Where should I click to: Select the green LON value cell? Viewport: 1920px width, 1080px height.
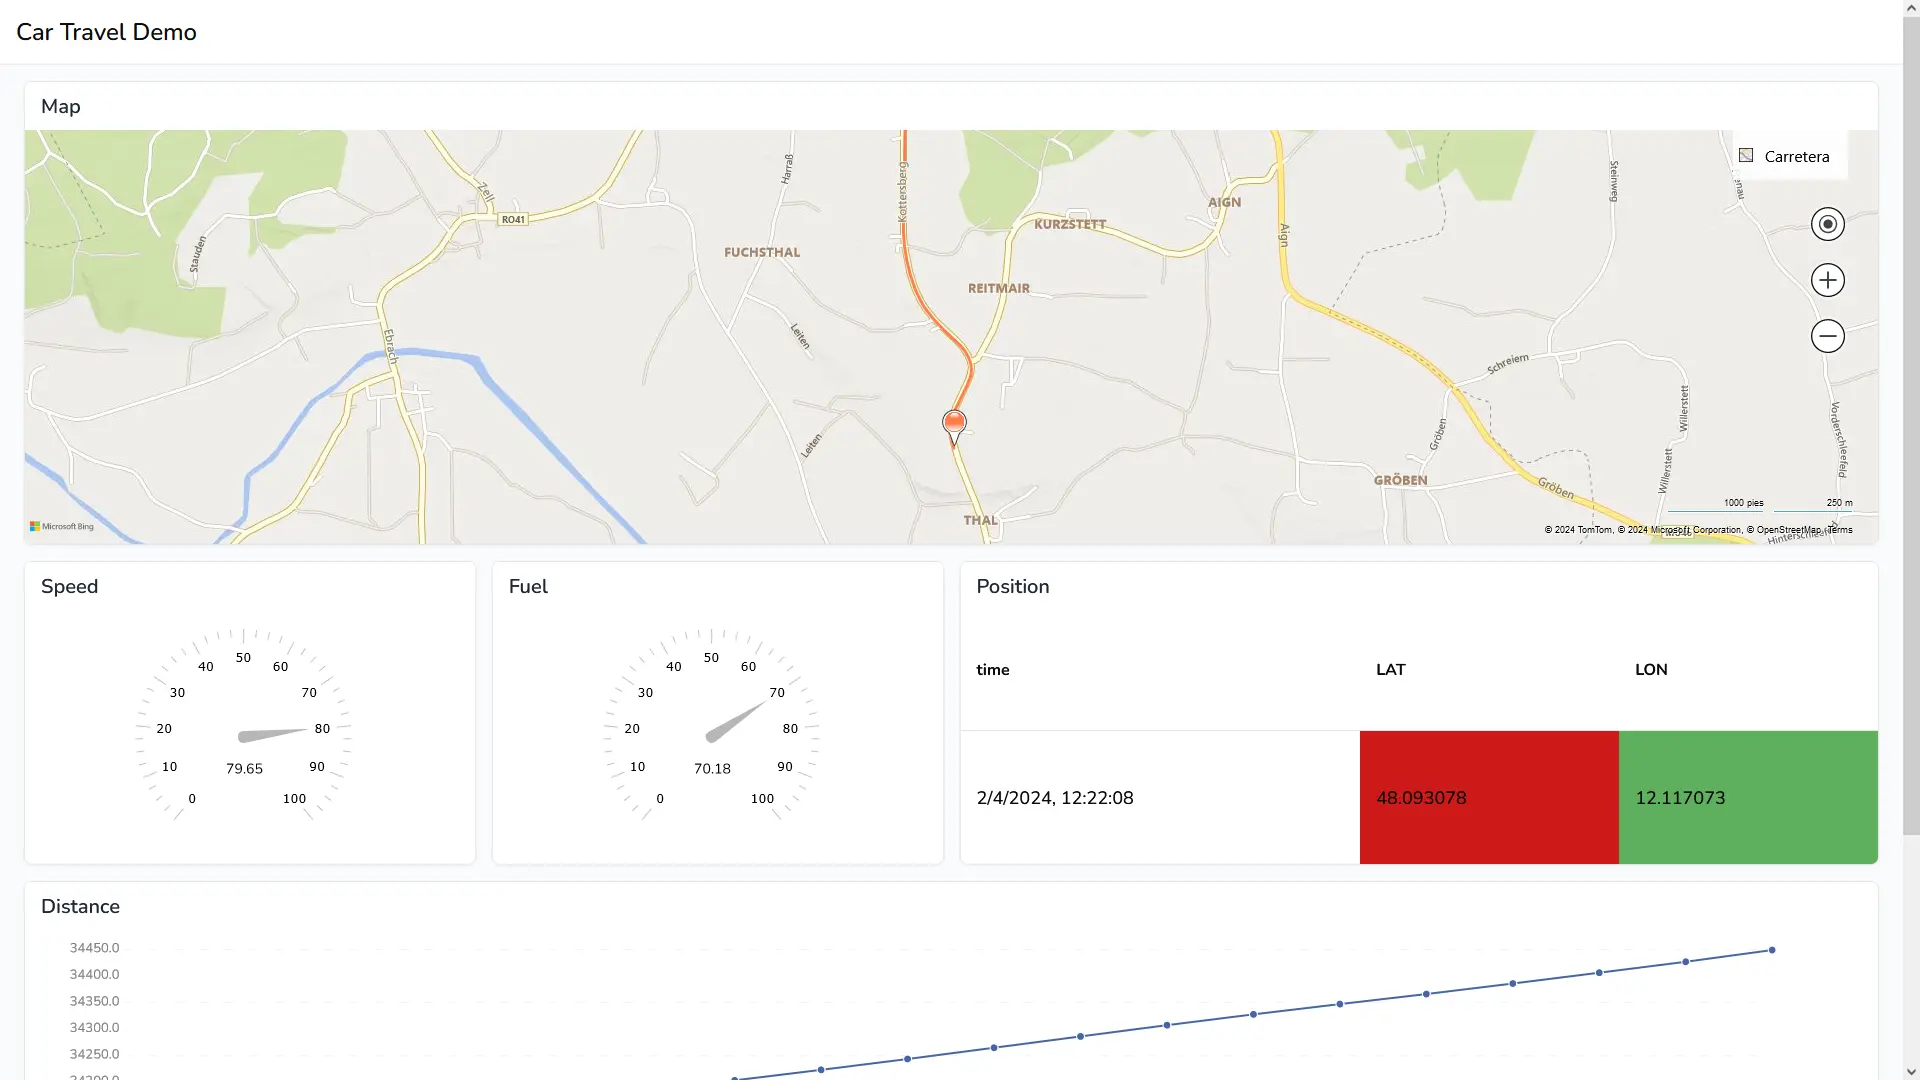(1748, 797)
